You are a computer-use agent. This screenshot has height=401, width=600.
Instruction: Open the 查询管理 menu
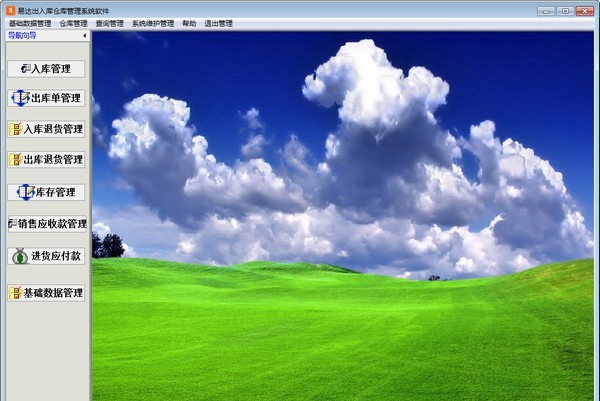[x=109, y=24]
